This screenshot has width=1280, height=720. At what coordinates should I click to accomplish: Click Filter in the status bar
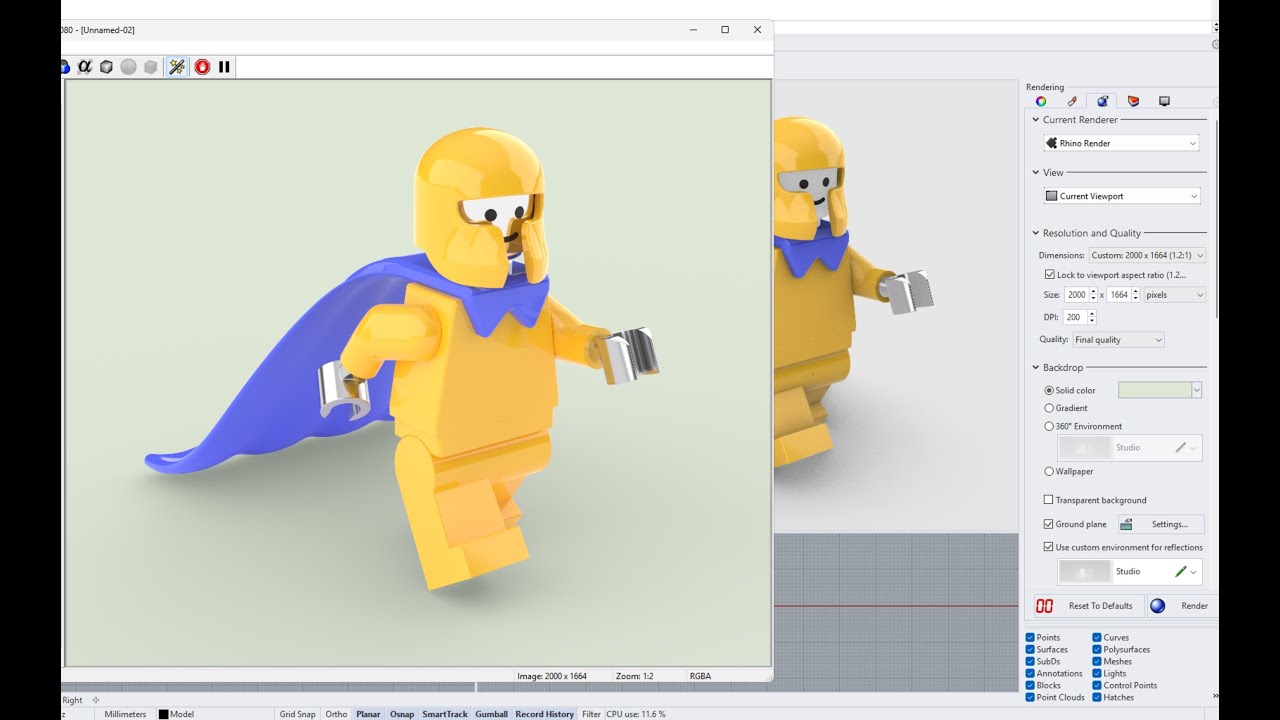pos(591,714)
